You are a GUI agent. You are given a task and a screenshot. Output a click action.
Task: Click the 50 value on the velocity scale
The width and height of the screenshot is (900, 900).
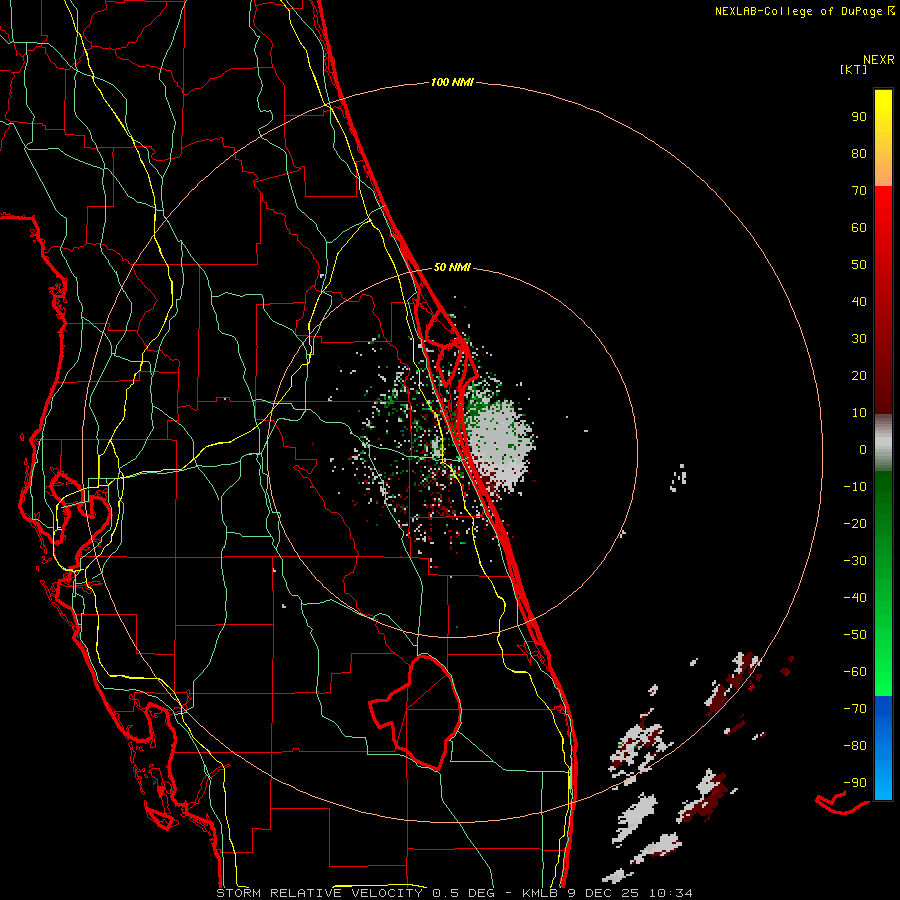(859, 265)
